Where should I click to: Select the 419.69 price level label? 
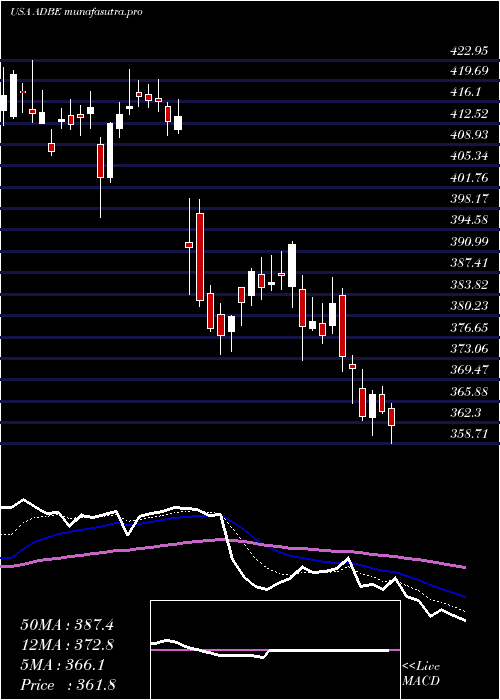pyautogui.click(x=468, y=71)
